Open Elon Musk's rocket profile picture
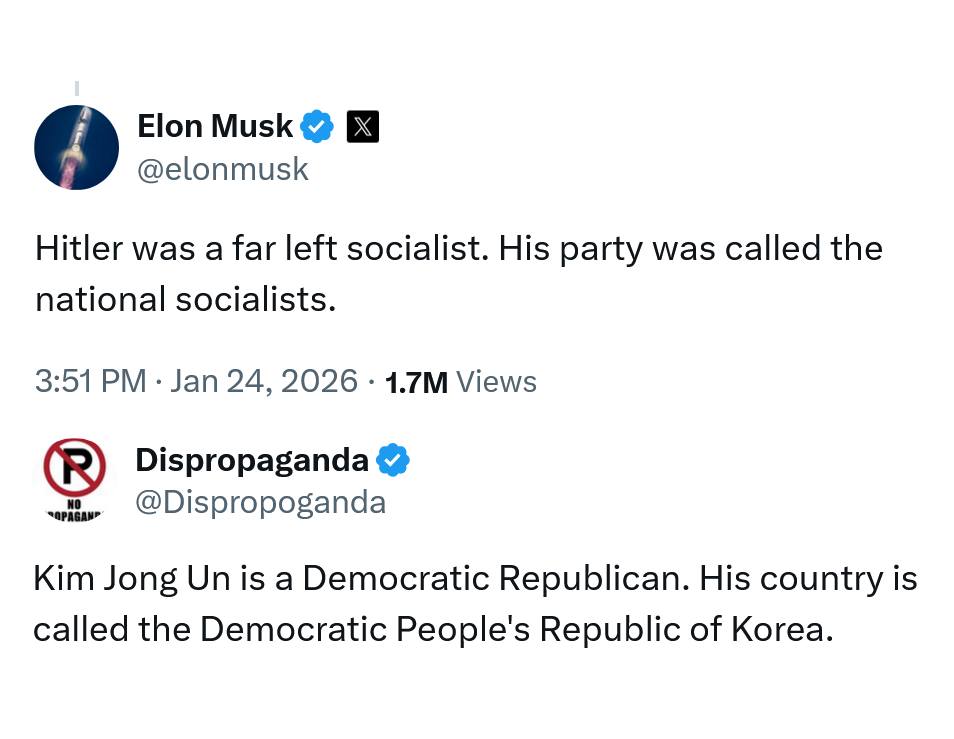The width and height of the screenshot is (954, 739). [x=76, y=147]
